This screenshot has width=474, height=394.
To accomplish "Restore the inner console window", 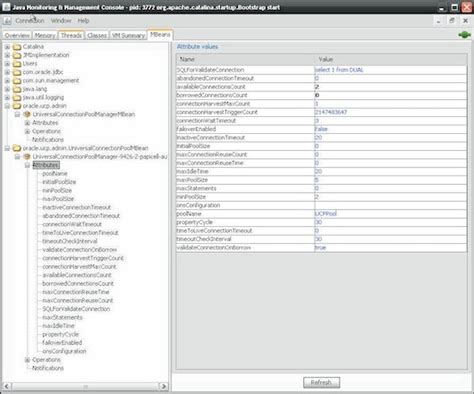I will tap(452, 21).
